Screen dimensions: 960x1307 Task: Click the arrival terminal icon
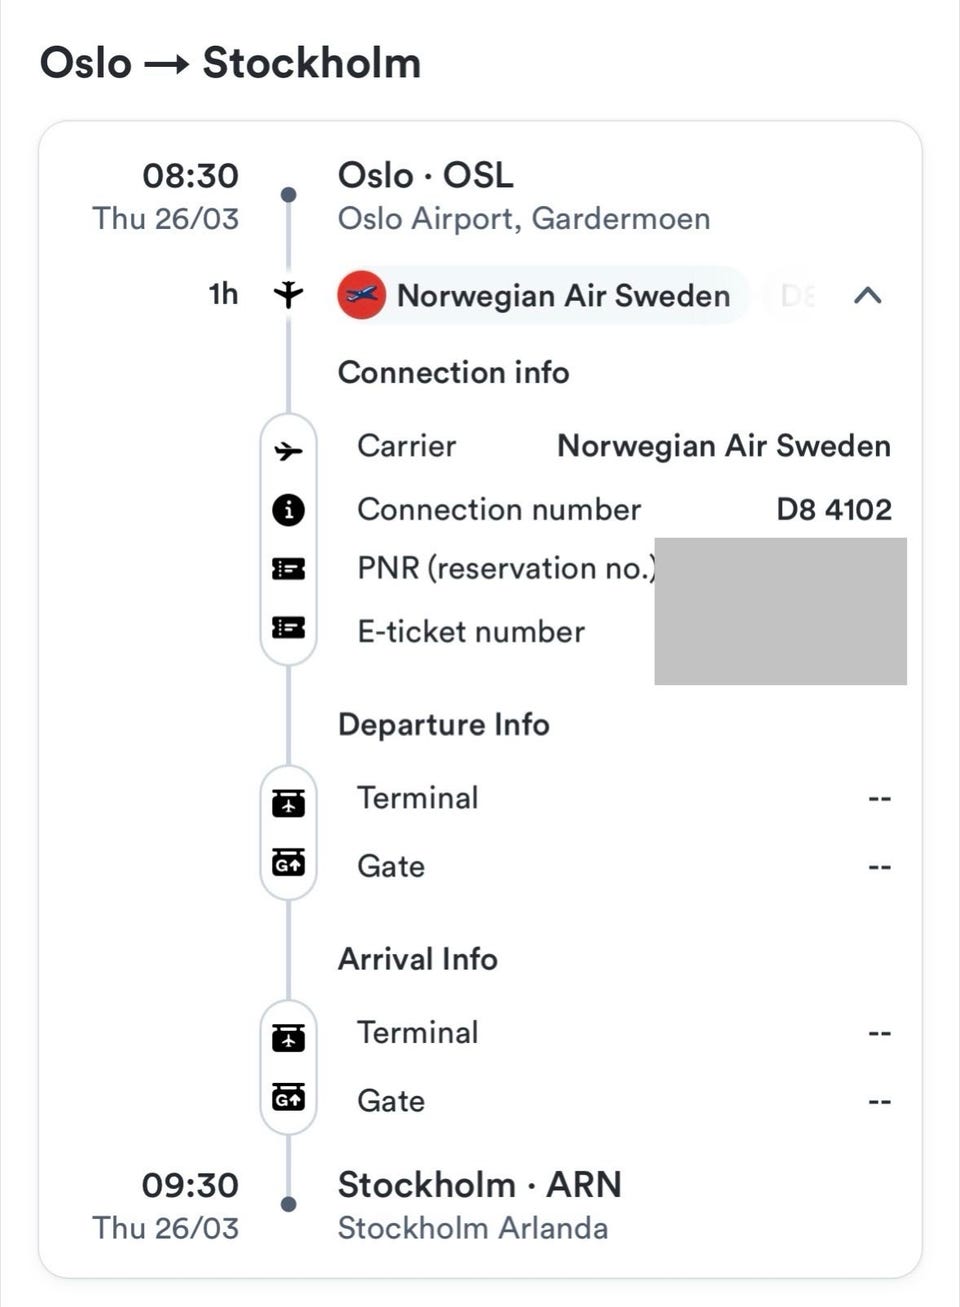(288, 1037)
